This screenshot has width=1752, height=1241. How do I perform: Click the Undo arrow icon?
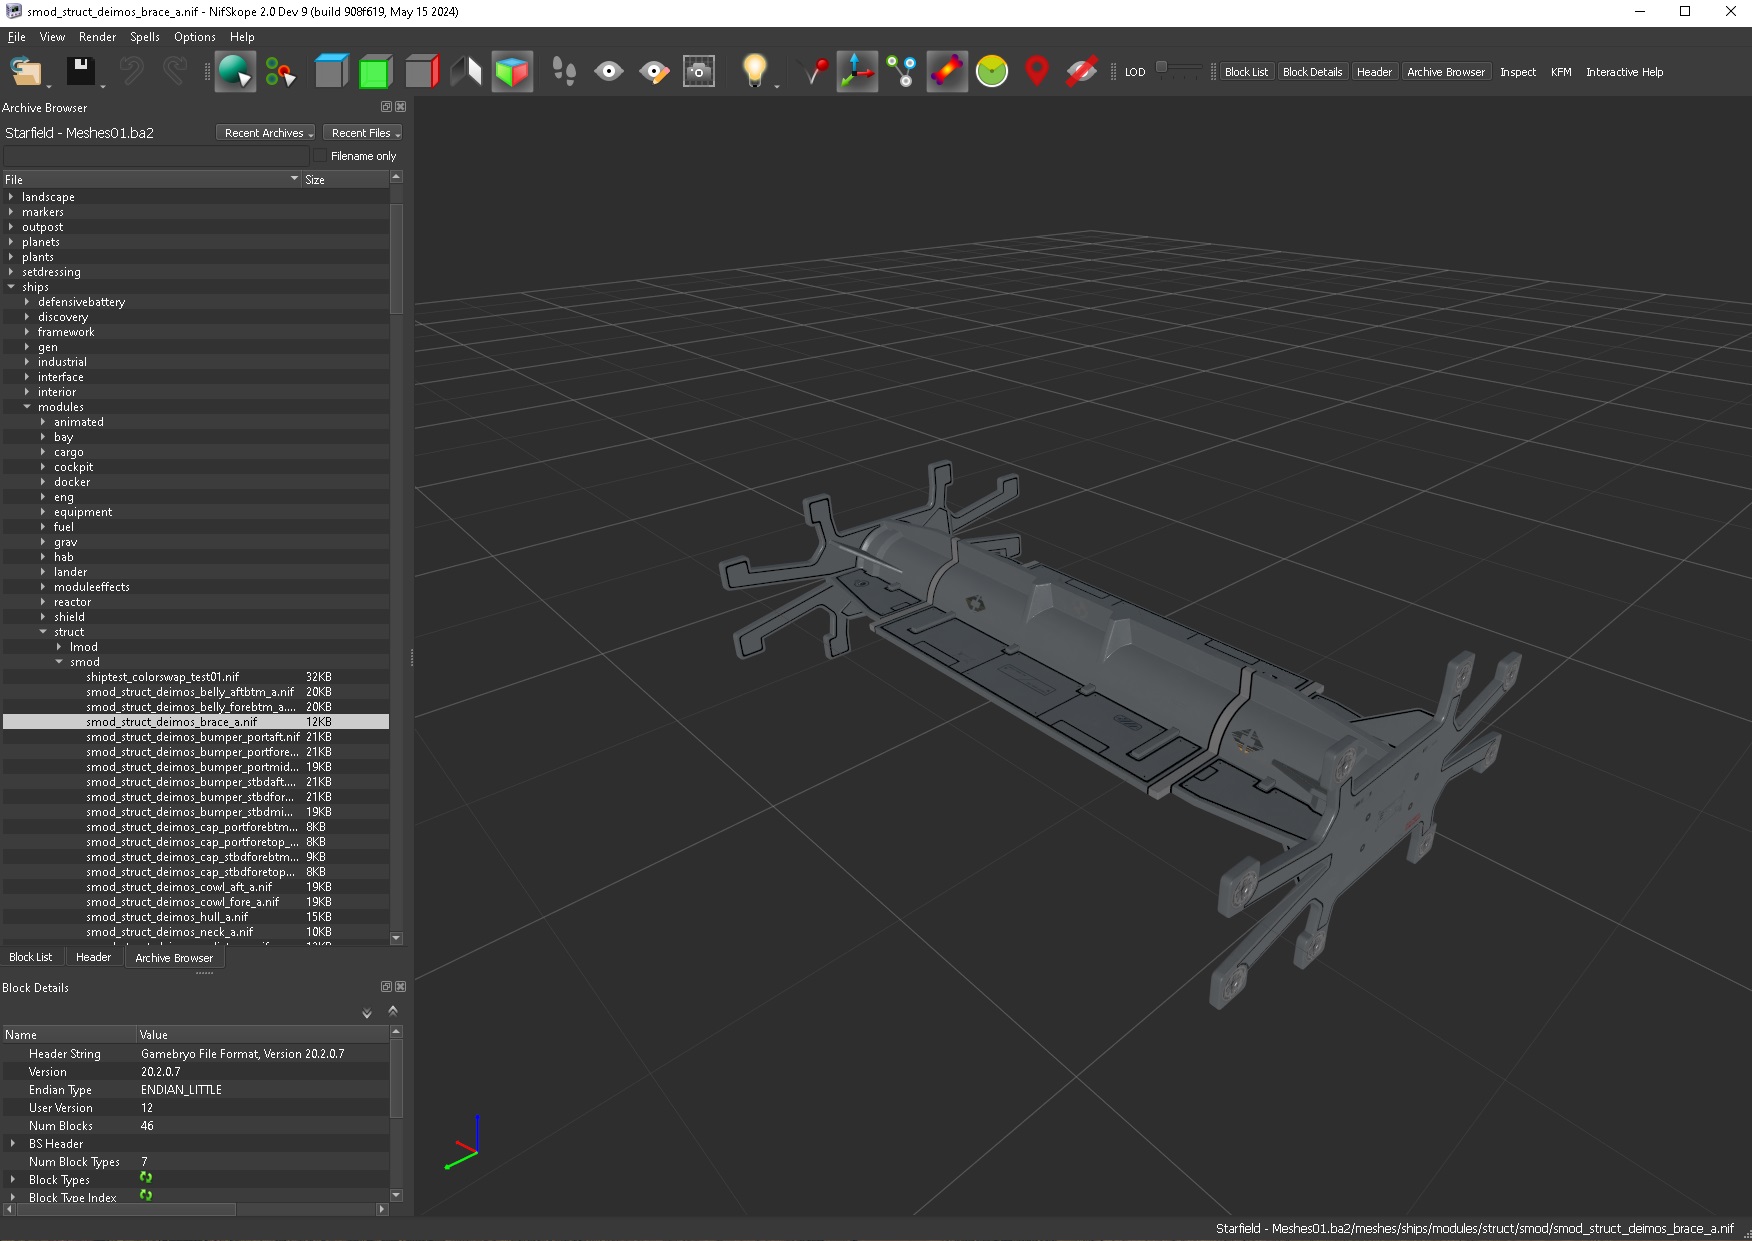pyautogui.click(x=132, y=71)
